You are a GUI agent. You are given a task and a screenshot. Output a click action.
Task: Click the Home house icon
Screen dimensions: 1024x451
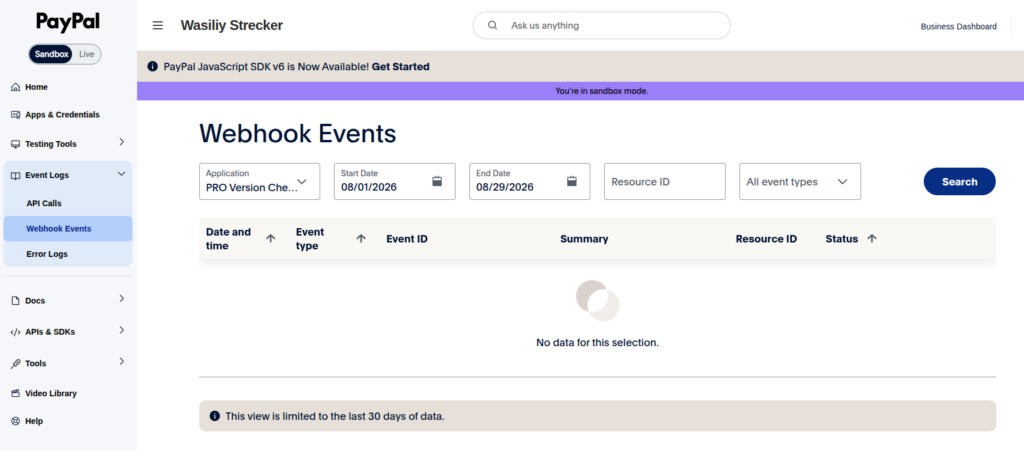click(x=16, y=87)
